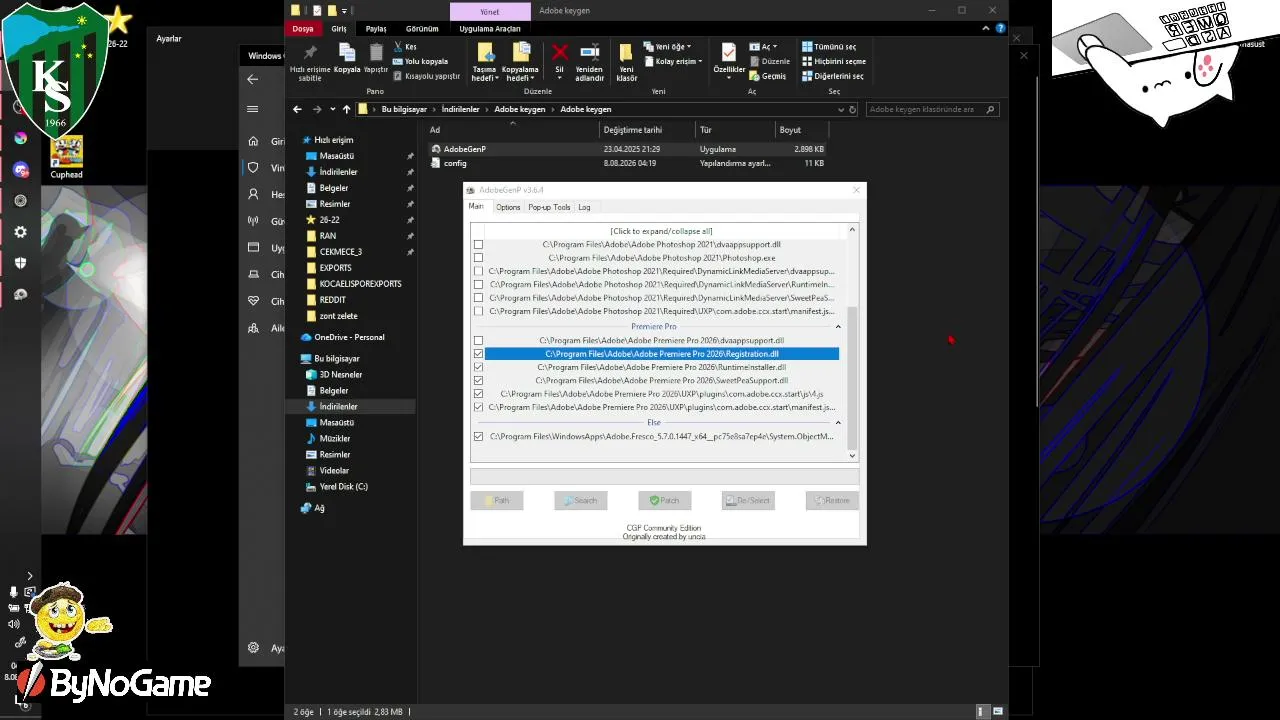Go back with the Explorer back arrow
Viewport: 1280px width, 720px height.
[x=297, y=109]
